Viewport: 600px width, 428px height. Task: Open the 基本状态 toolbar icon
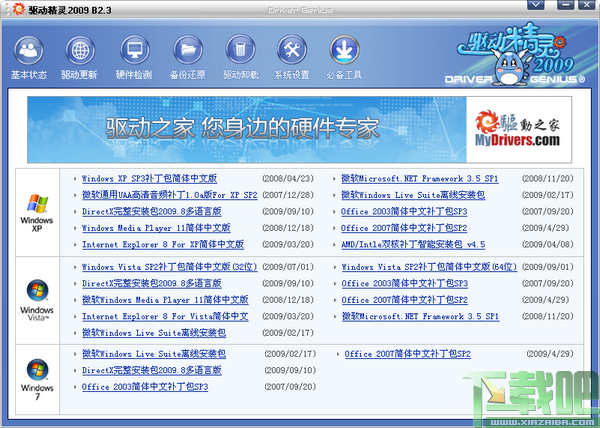click(x=29, y=50)
